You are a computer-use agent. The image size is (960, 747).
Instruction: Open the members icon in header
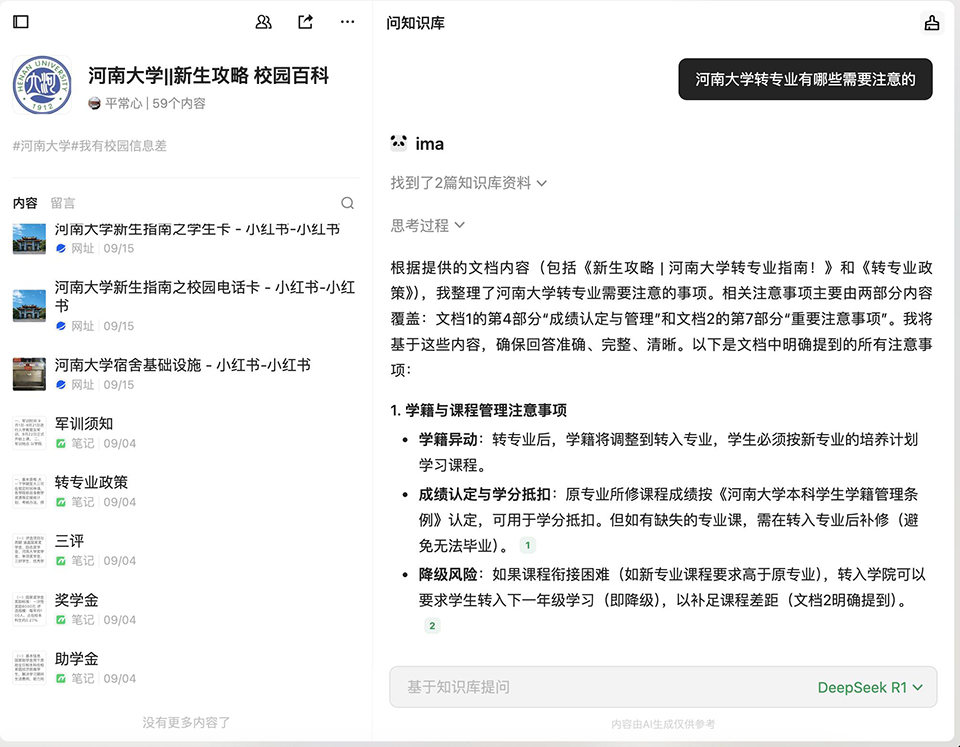[x=264, y=22]
